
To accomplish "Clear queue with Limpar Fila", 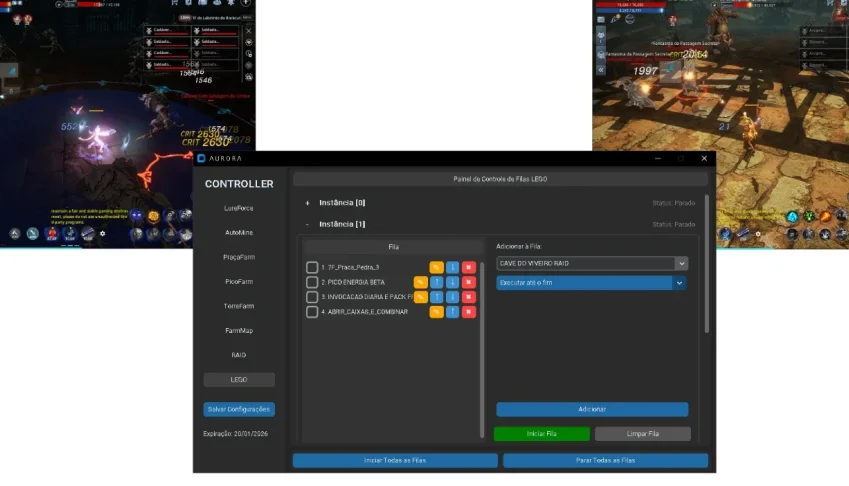I will (643, 434).
